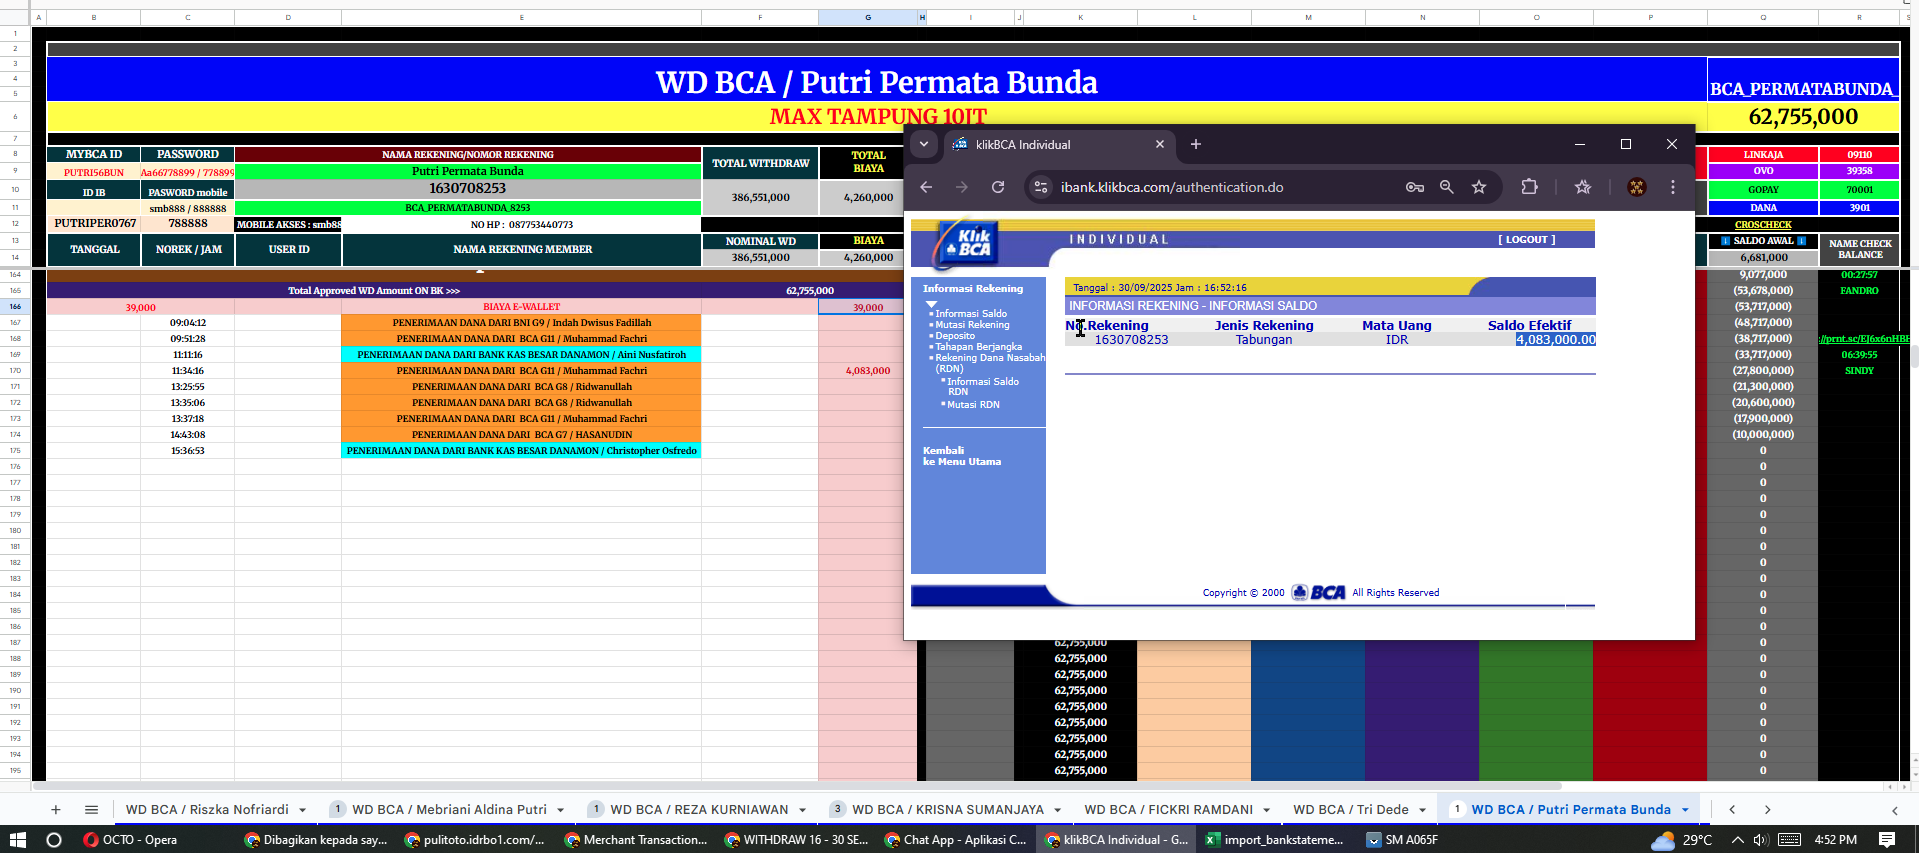
Task: Switch to WD BCA / Tri Dede sheet
Action: 1350,810
